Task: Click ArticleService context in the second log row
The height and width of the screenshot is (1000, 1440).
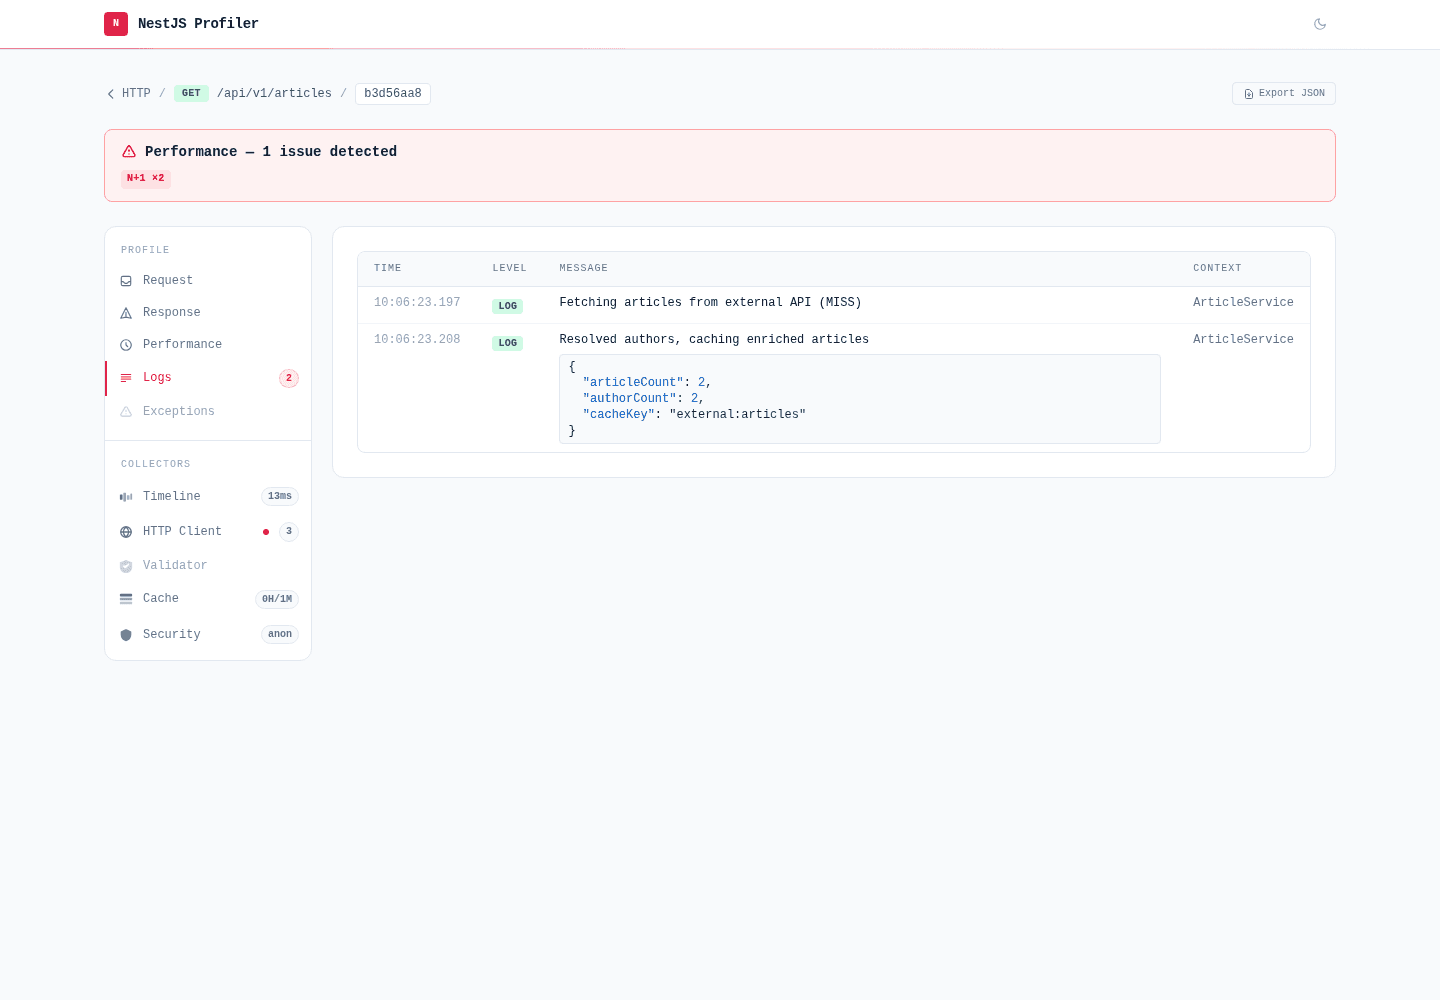Action: (1243, 340)
